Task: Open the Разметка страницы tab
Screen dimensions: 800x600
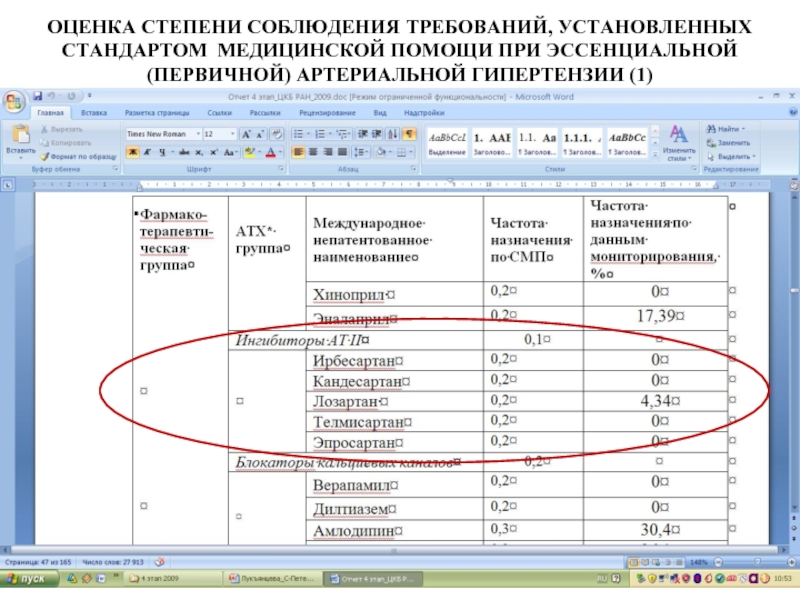Action: 157,113
